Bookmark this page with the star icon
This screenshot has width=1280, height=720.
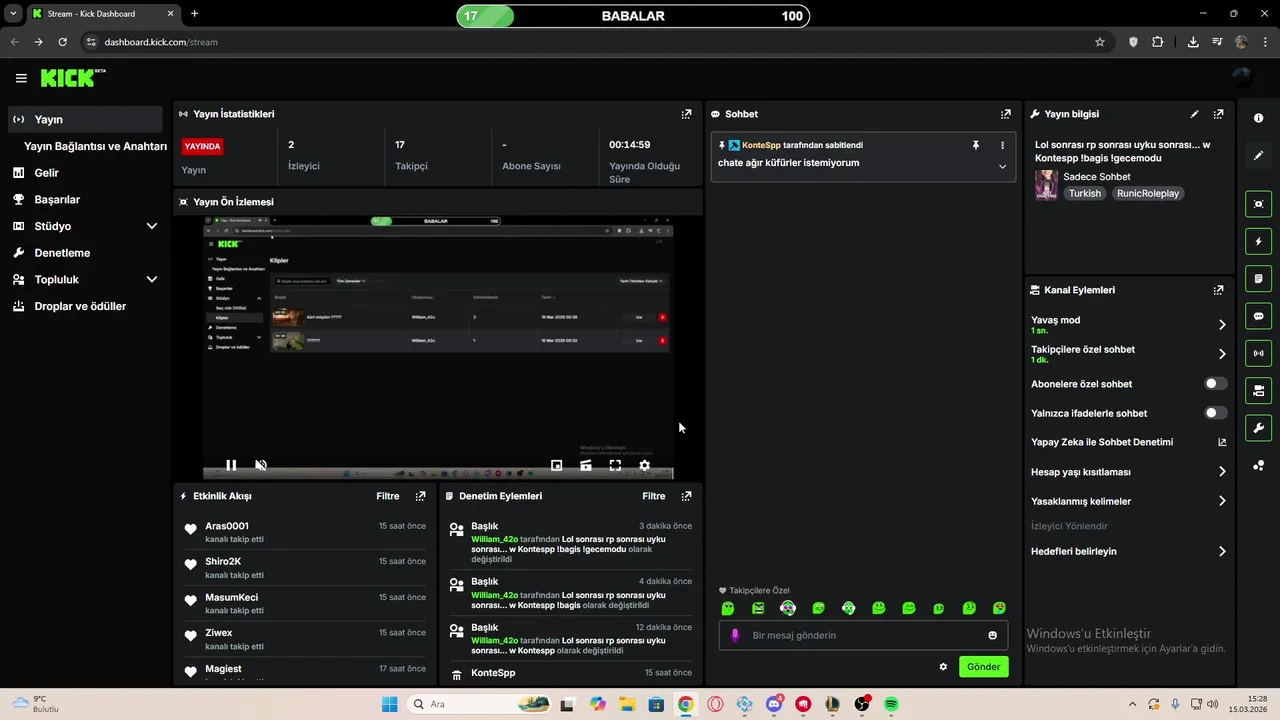1100,42
